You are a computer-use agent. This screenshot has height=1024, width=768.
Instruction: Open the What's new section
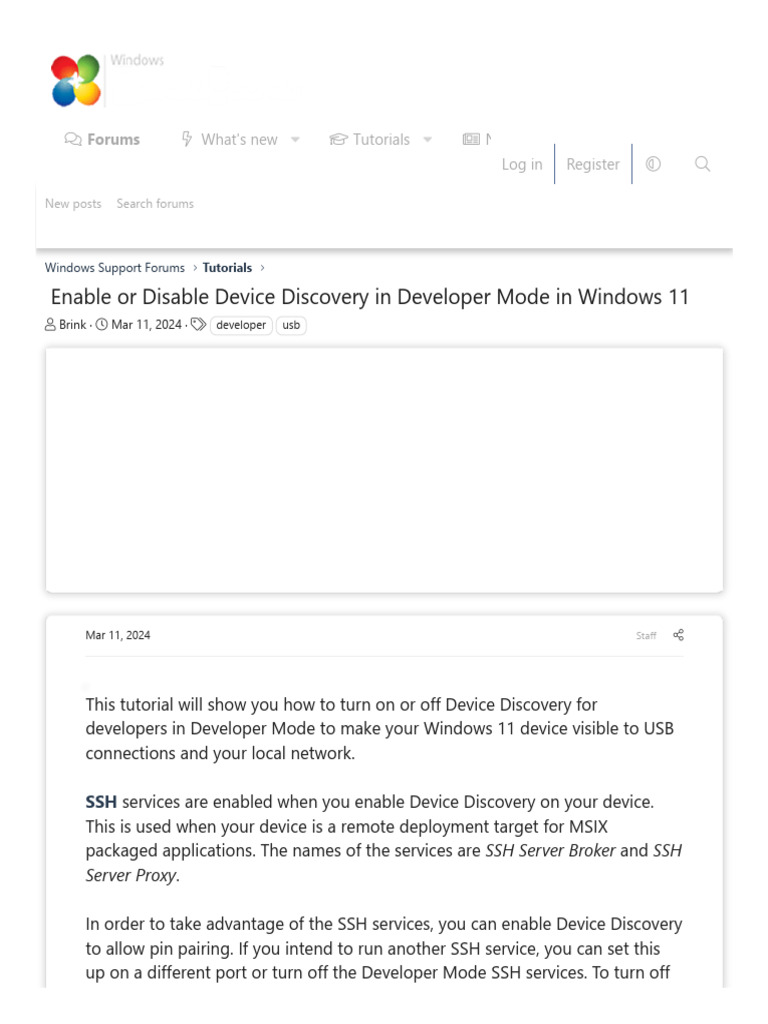(229, 139)
